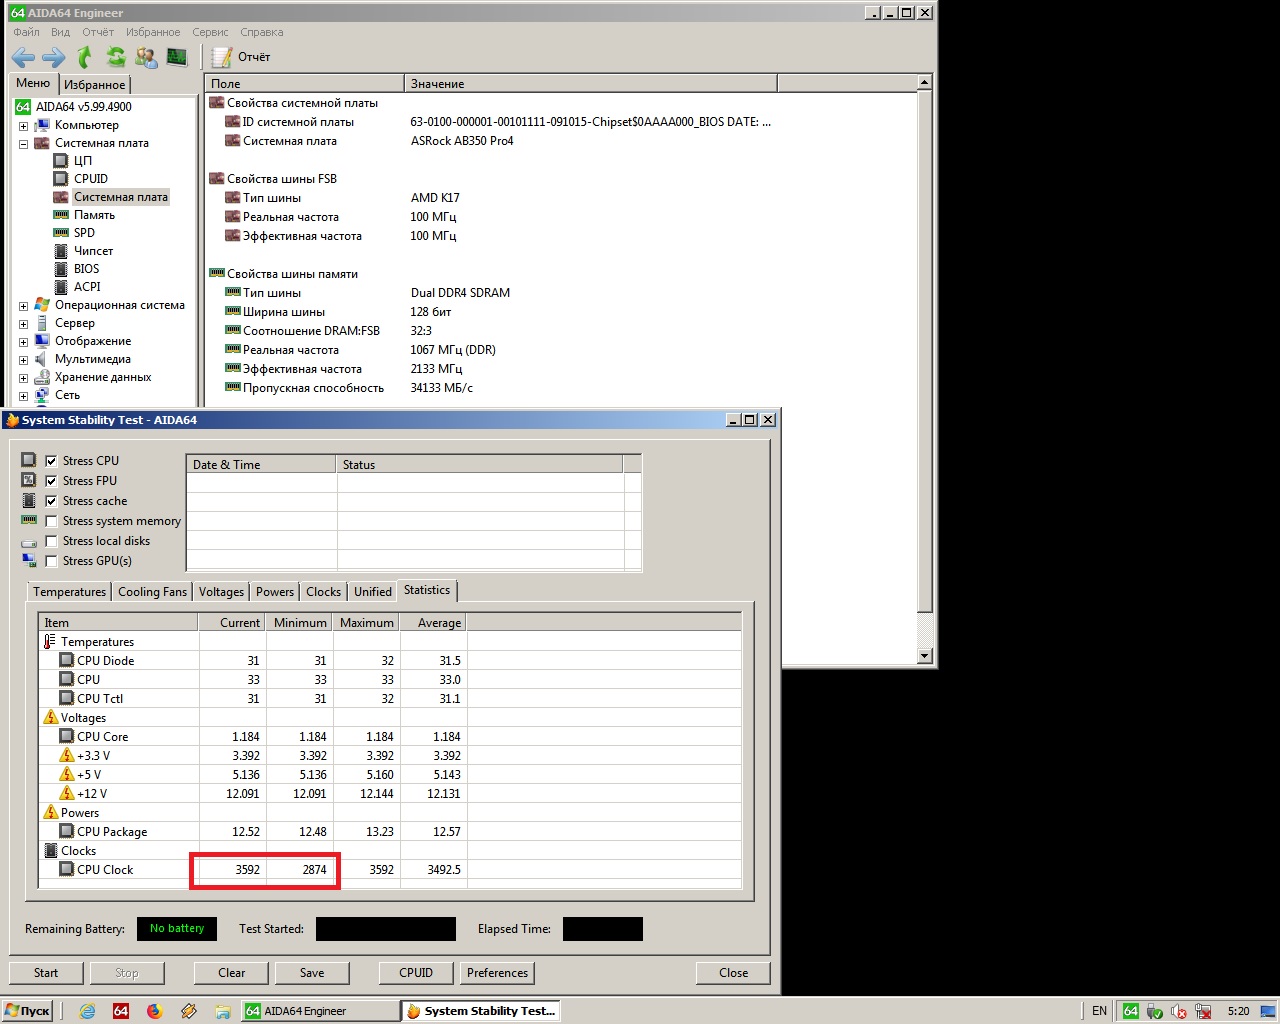Open the Вид menu
Screen dimensions: 1280x1024
[61, 32]
